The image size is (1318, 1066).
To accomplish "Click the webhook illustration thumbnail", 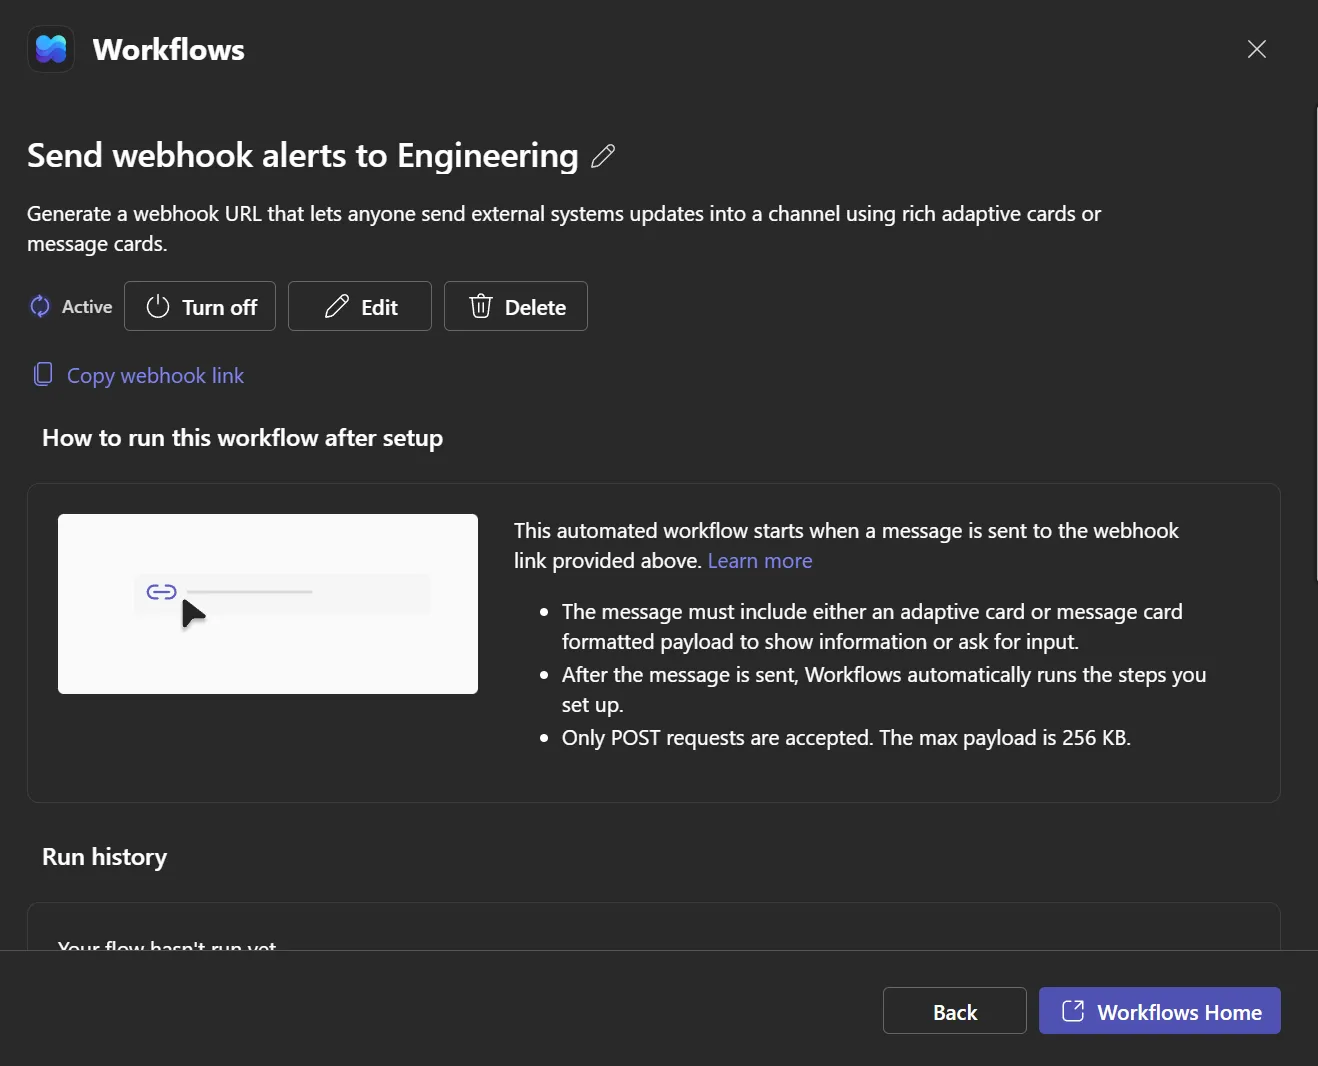I will coord(268,604).
